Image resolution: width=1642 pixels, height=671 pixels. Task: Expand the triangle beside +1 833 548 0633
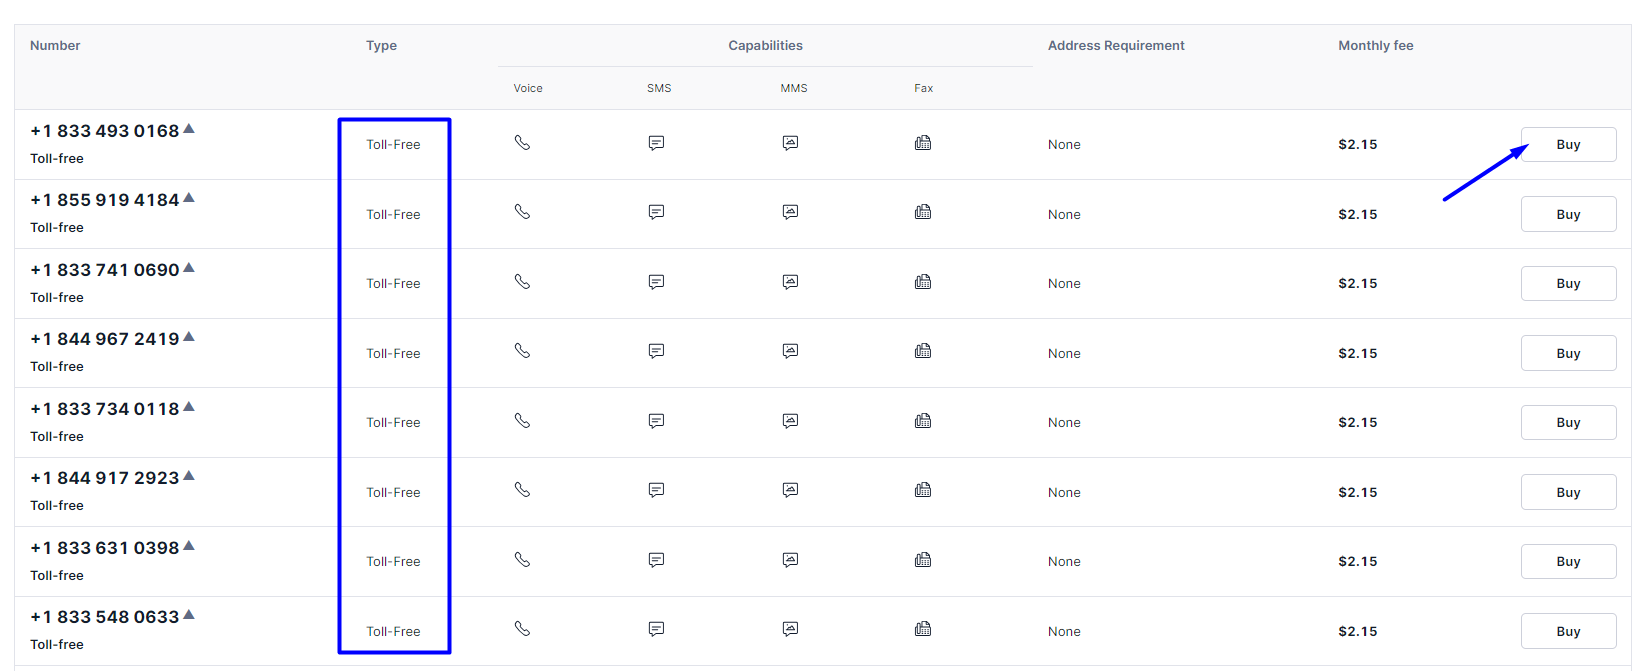click(x=189, y=615)
